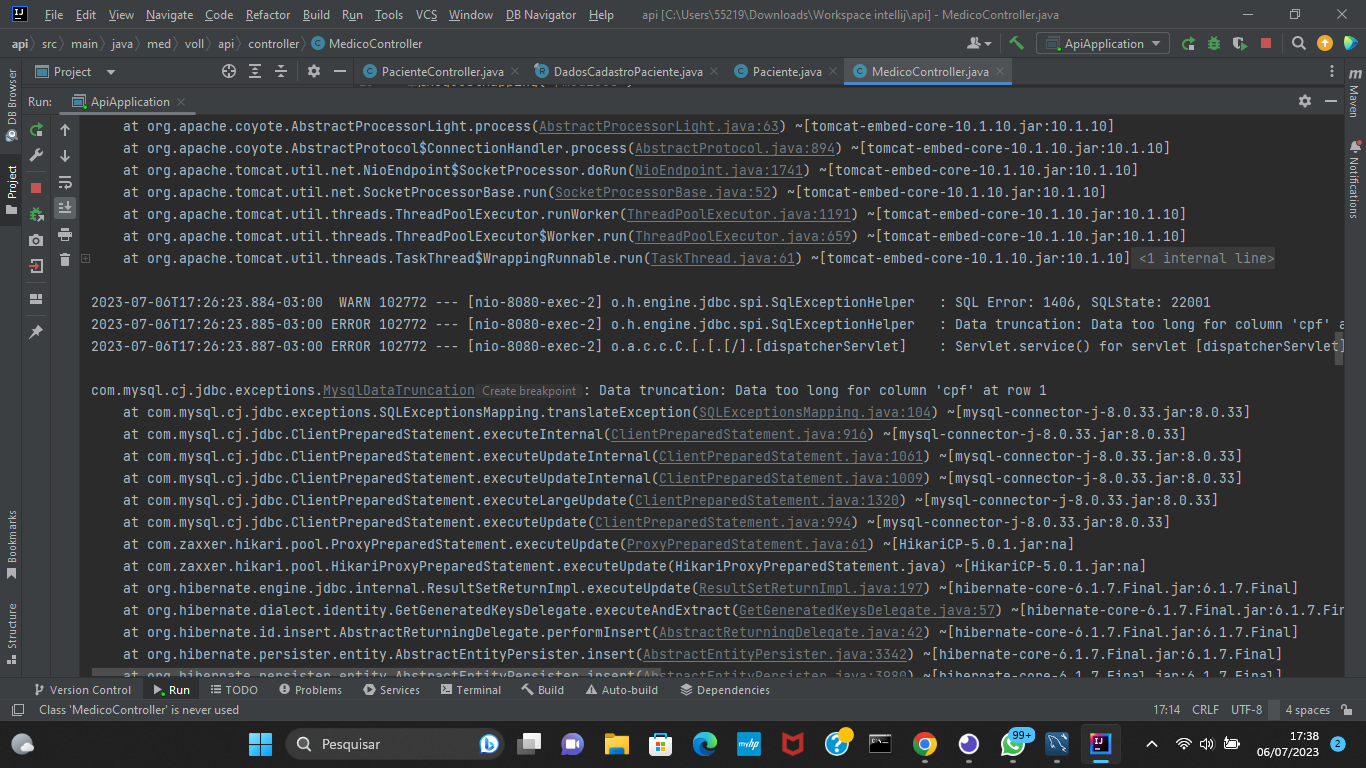Viewport: 1366px width, 768px height.
Task: Open Notifications side panel
Action: click(1354, 180)
